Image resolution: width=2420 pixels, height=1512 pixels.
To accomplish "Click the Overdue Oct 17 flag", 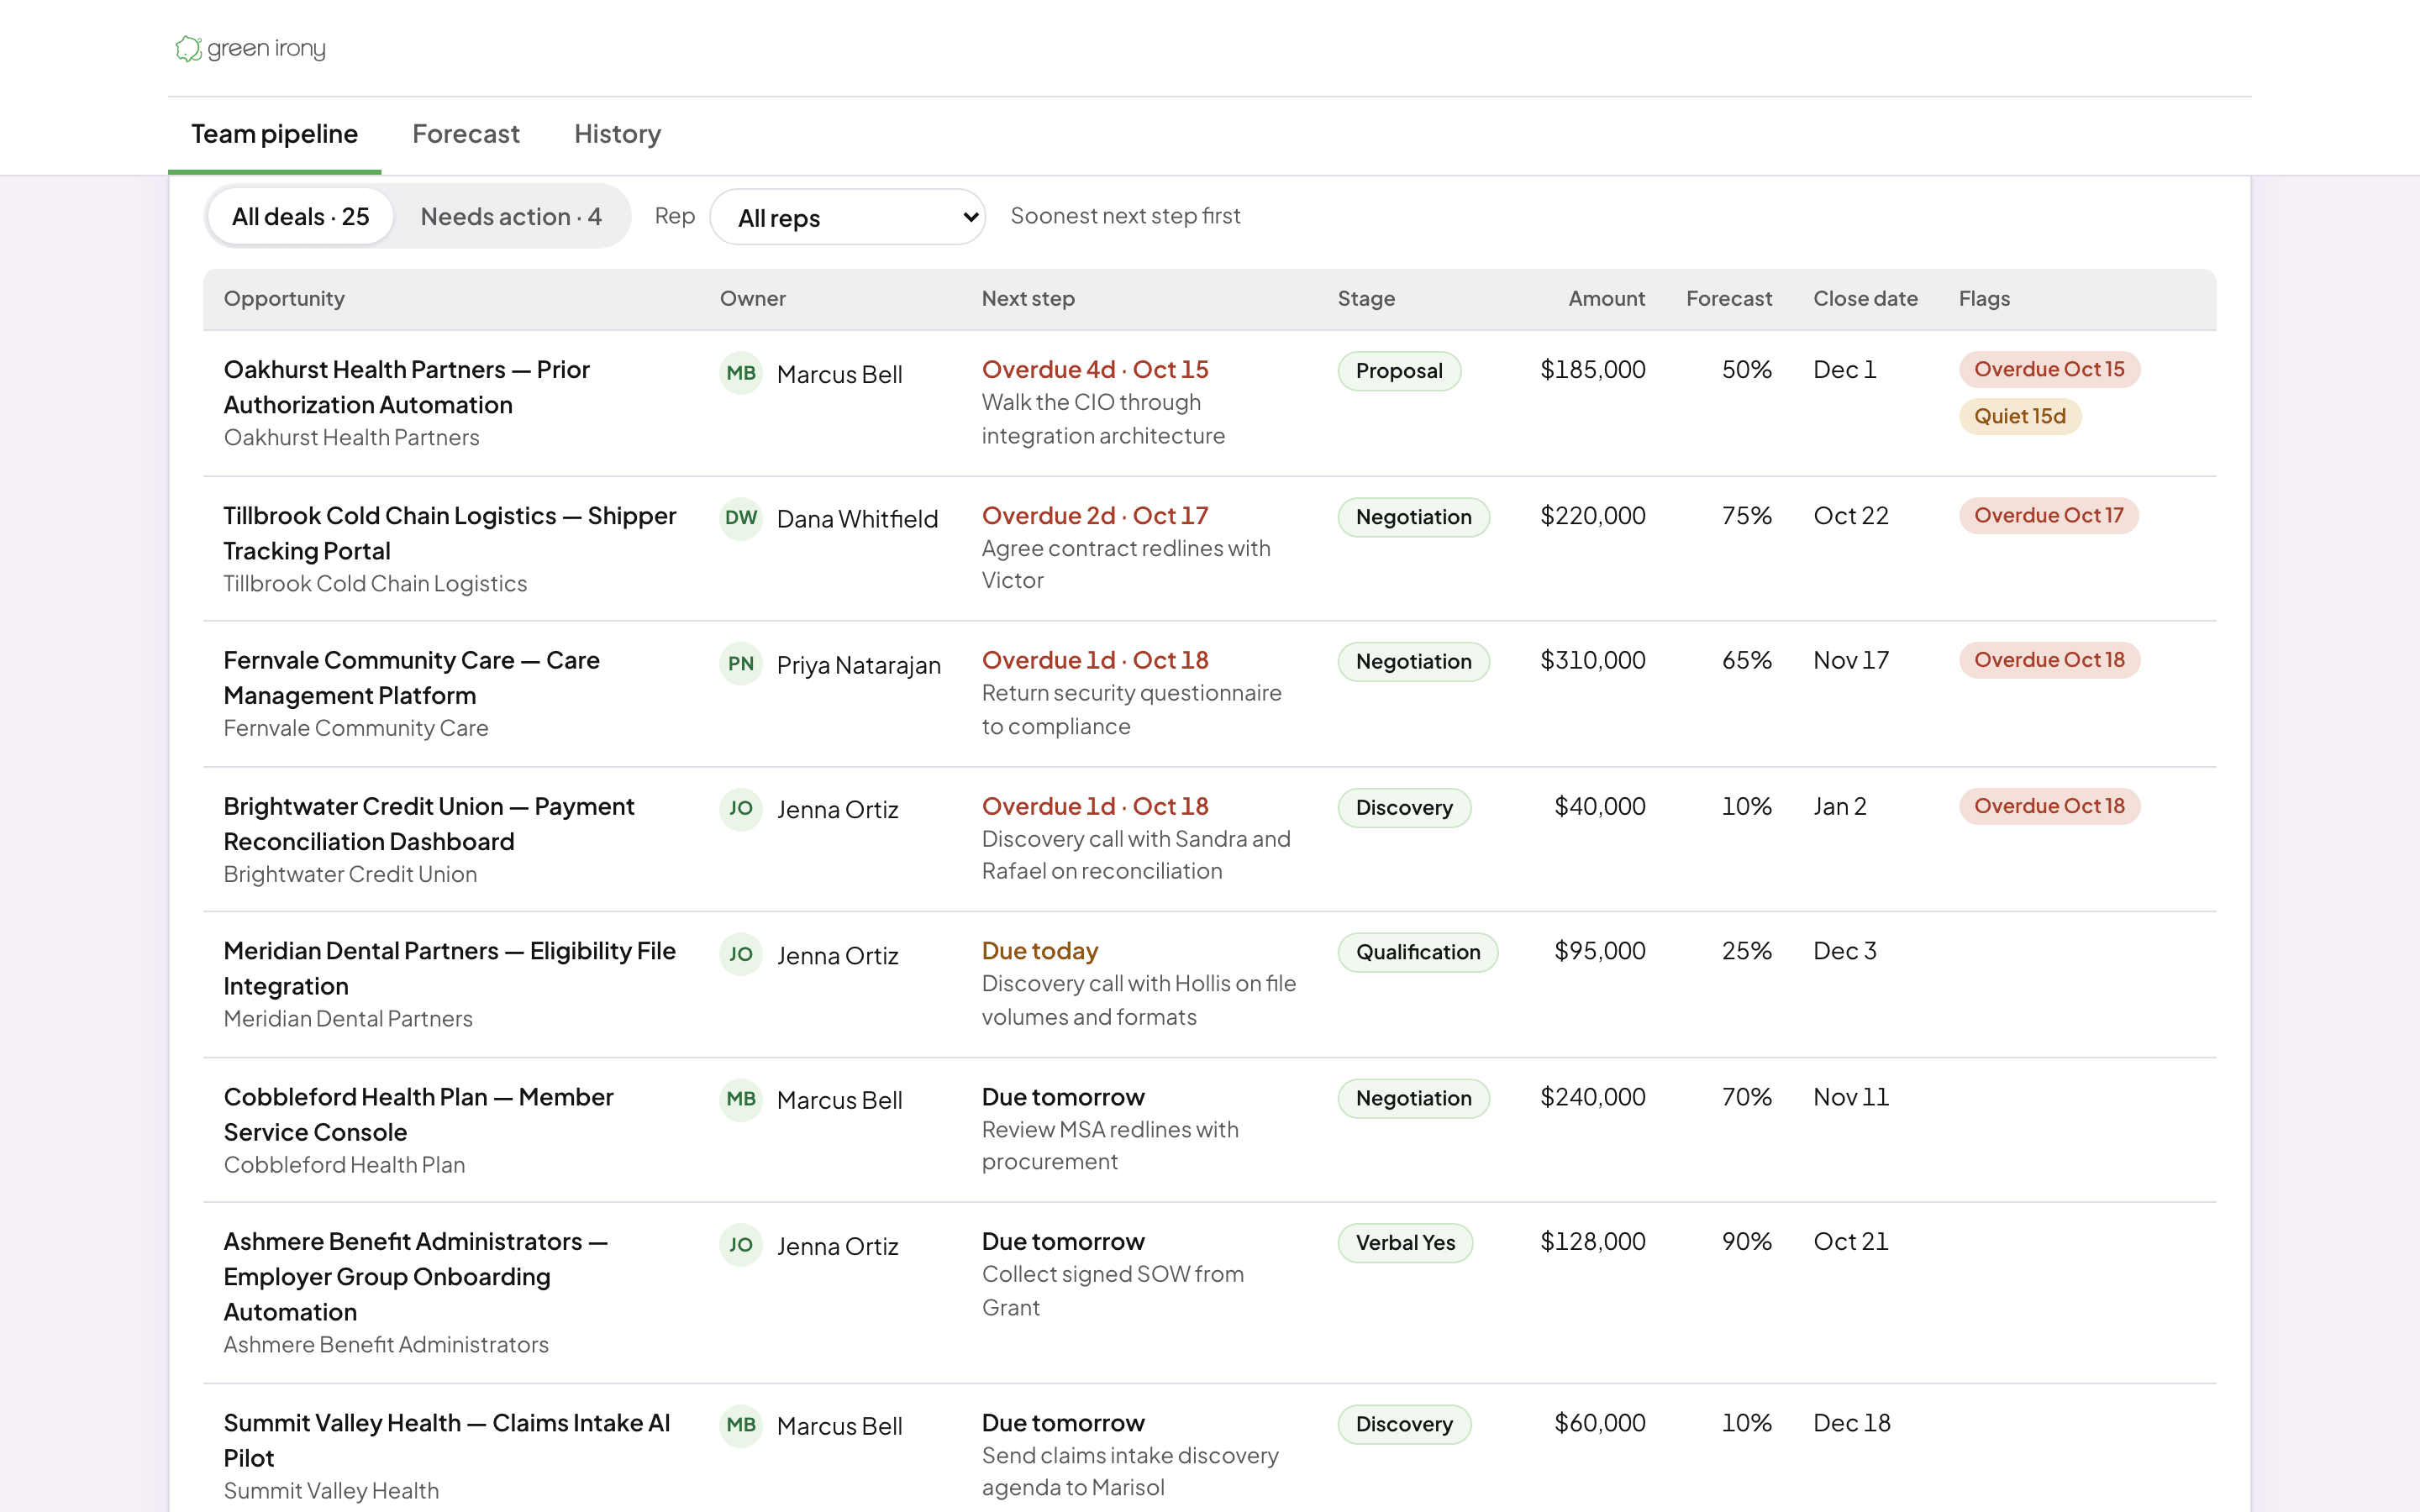I will point(2048,515).
